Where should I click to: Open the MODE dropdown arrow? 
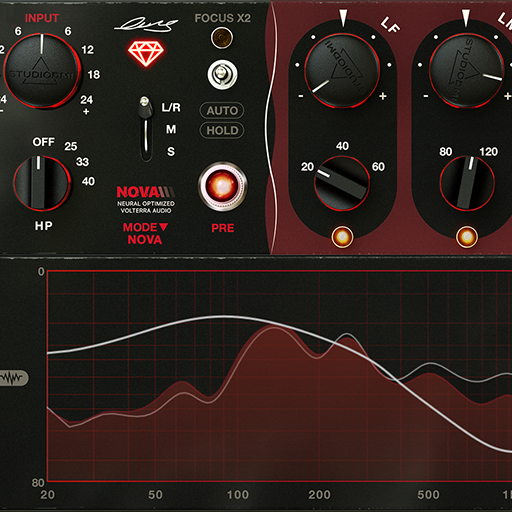(x=163, y=227)
